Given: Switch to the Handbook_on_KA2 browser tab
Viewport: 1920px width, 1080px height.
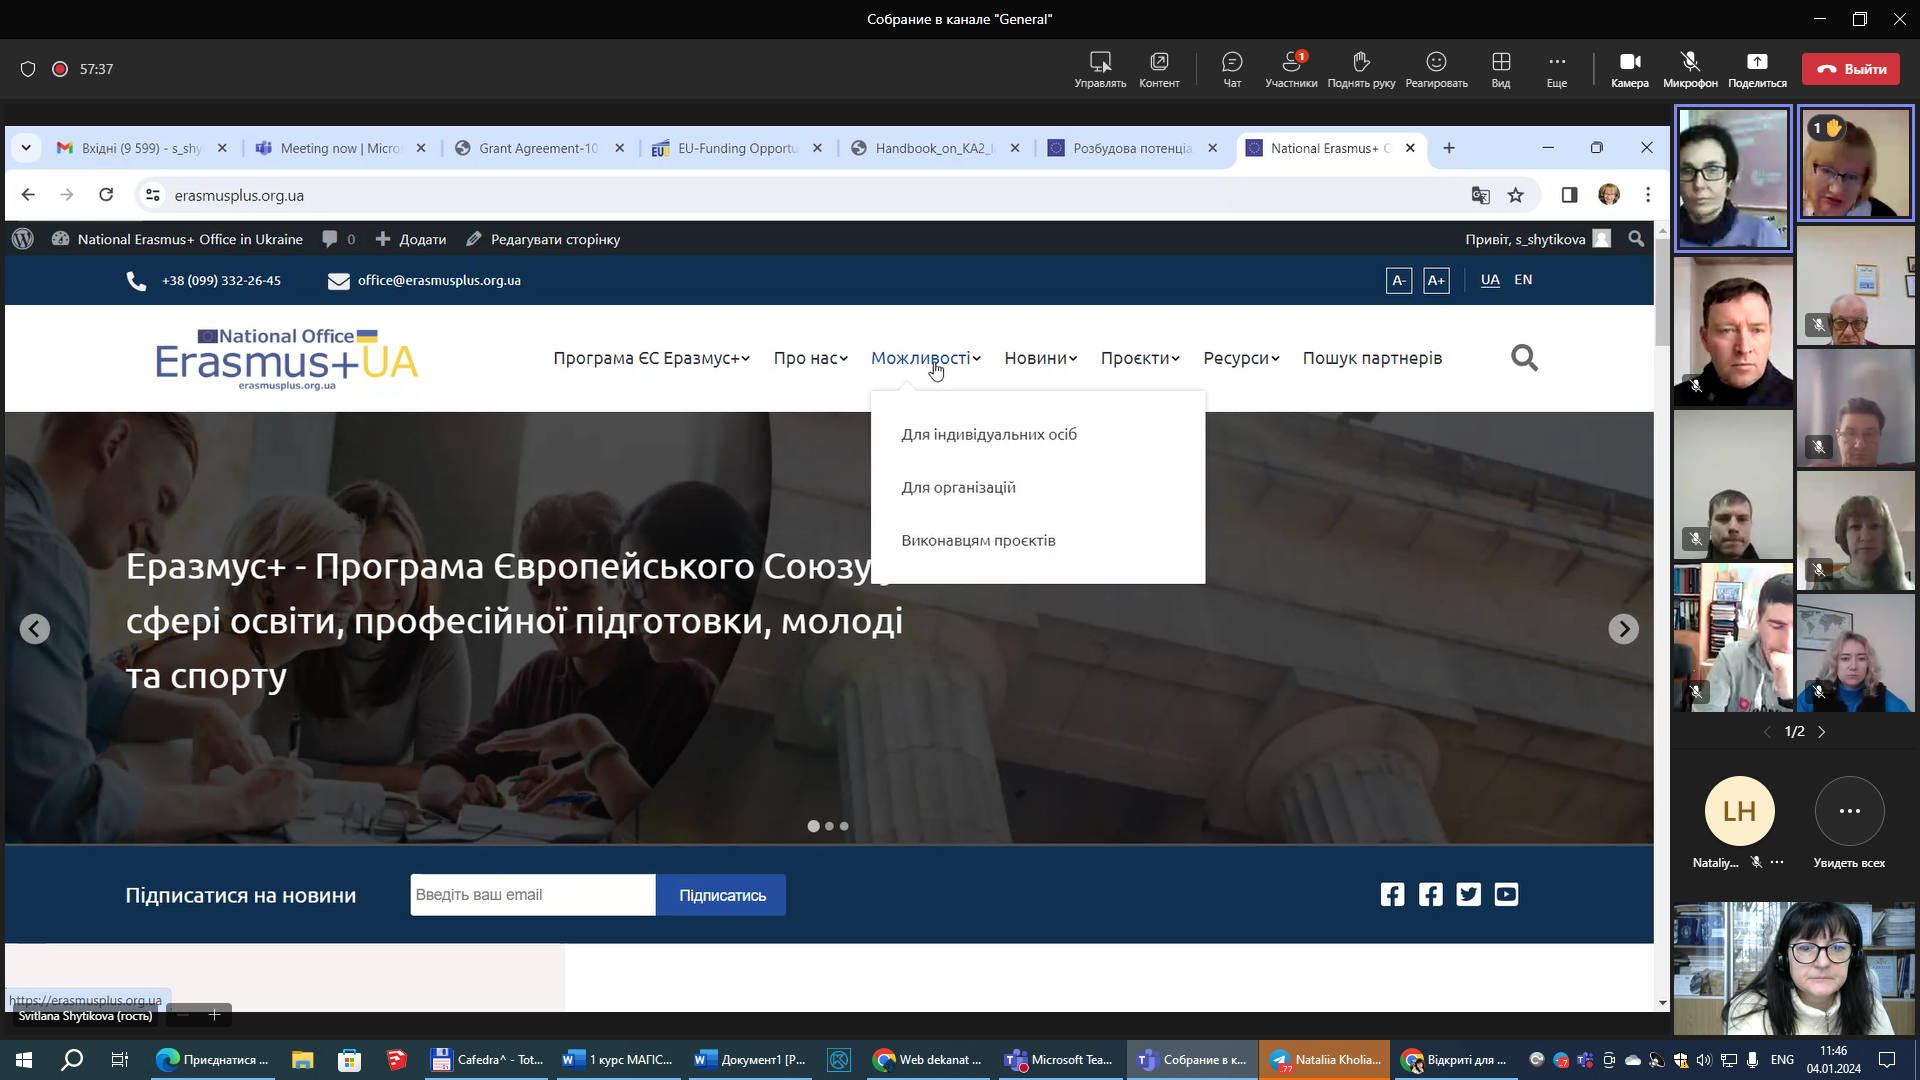Looking at the screenshot, I should [934, 148].
